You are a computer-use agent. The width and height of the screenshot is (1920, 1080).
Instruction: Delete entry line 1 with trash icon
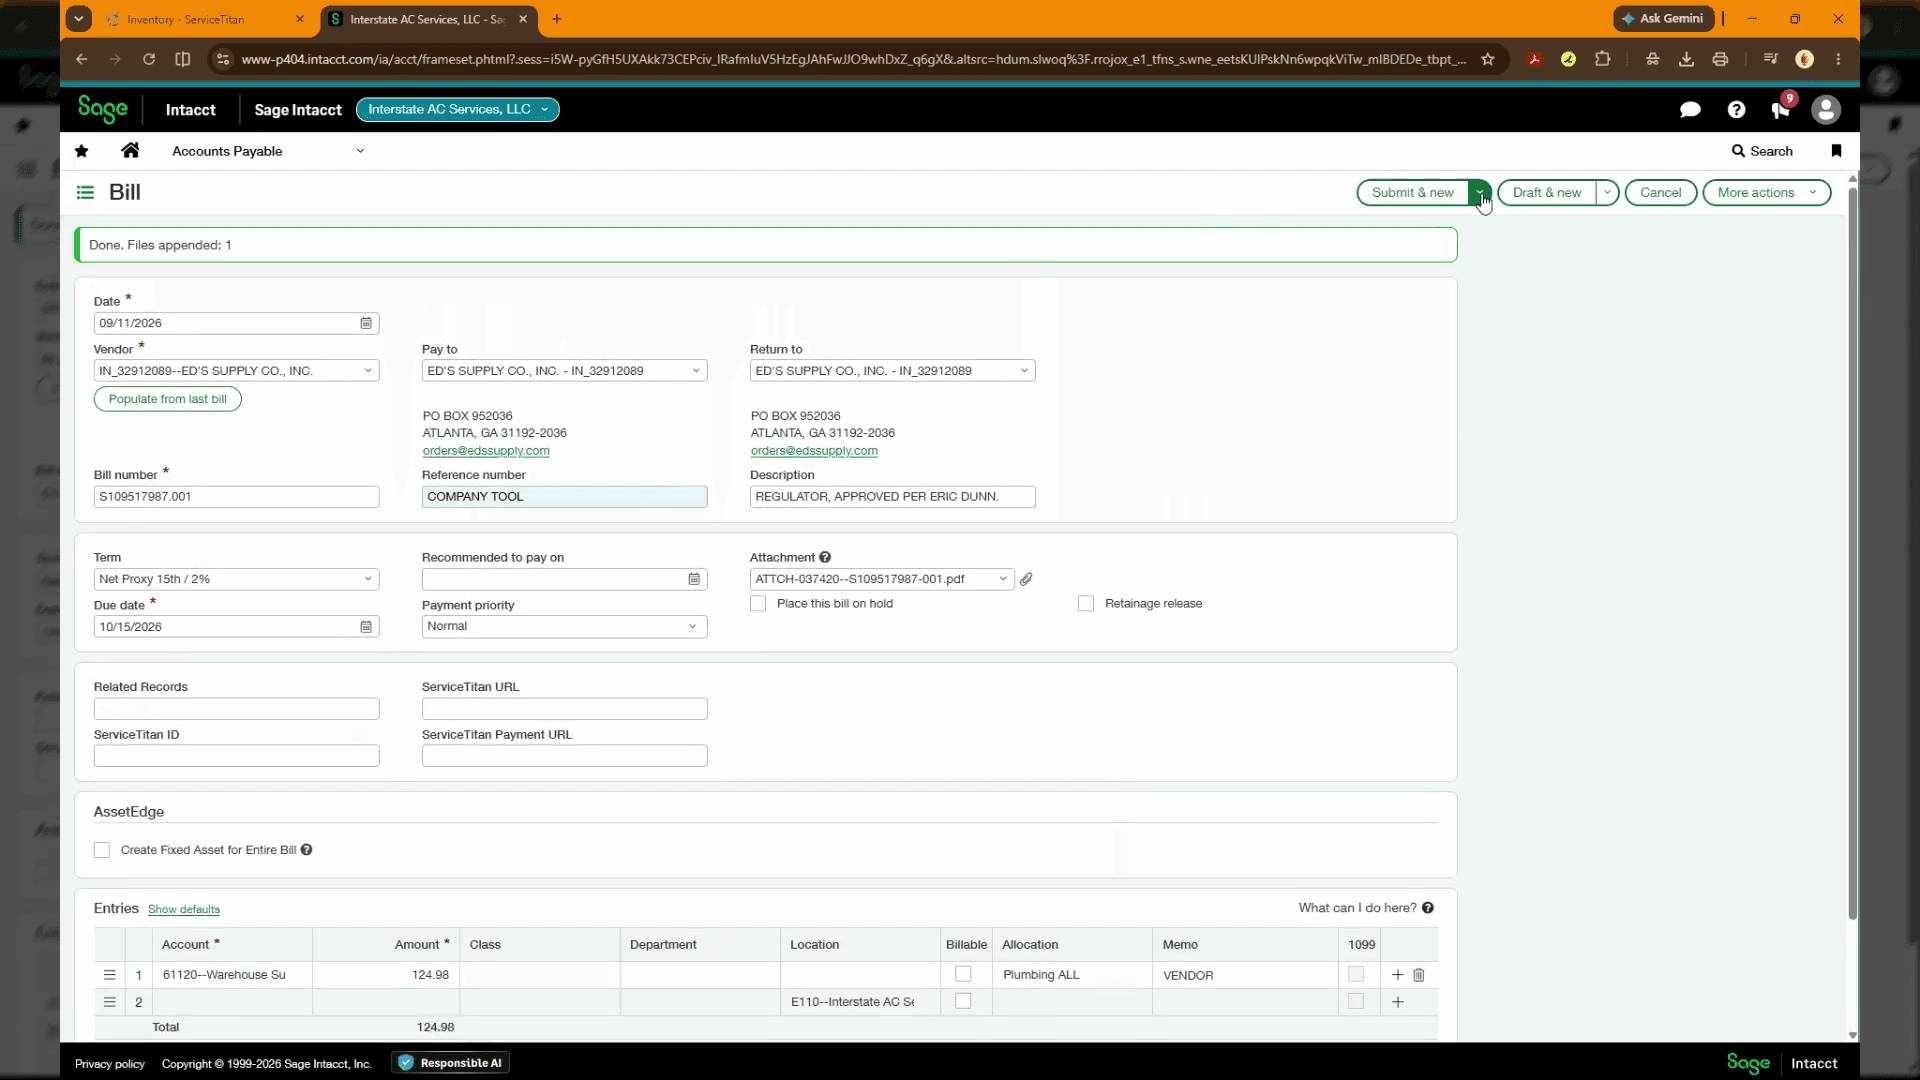click(1419, 975)
